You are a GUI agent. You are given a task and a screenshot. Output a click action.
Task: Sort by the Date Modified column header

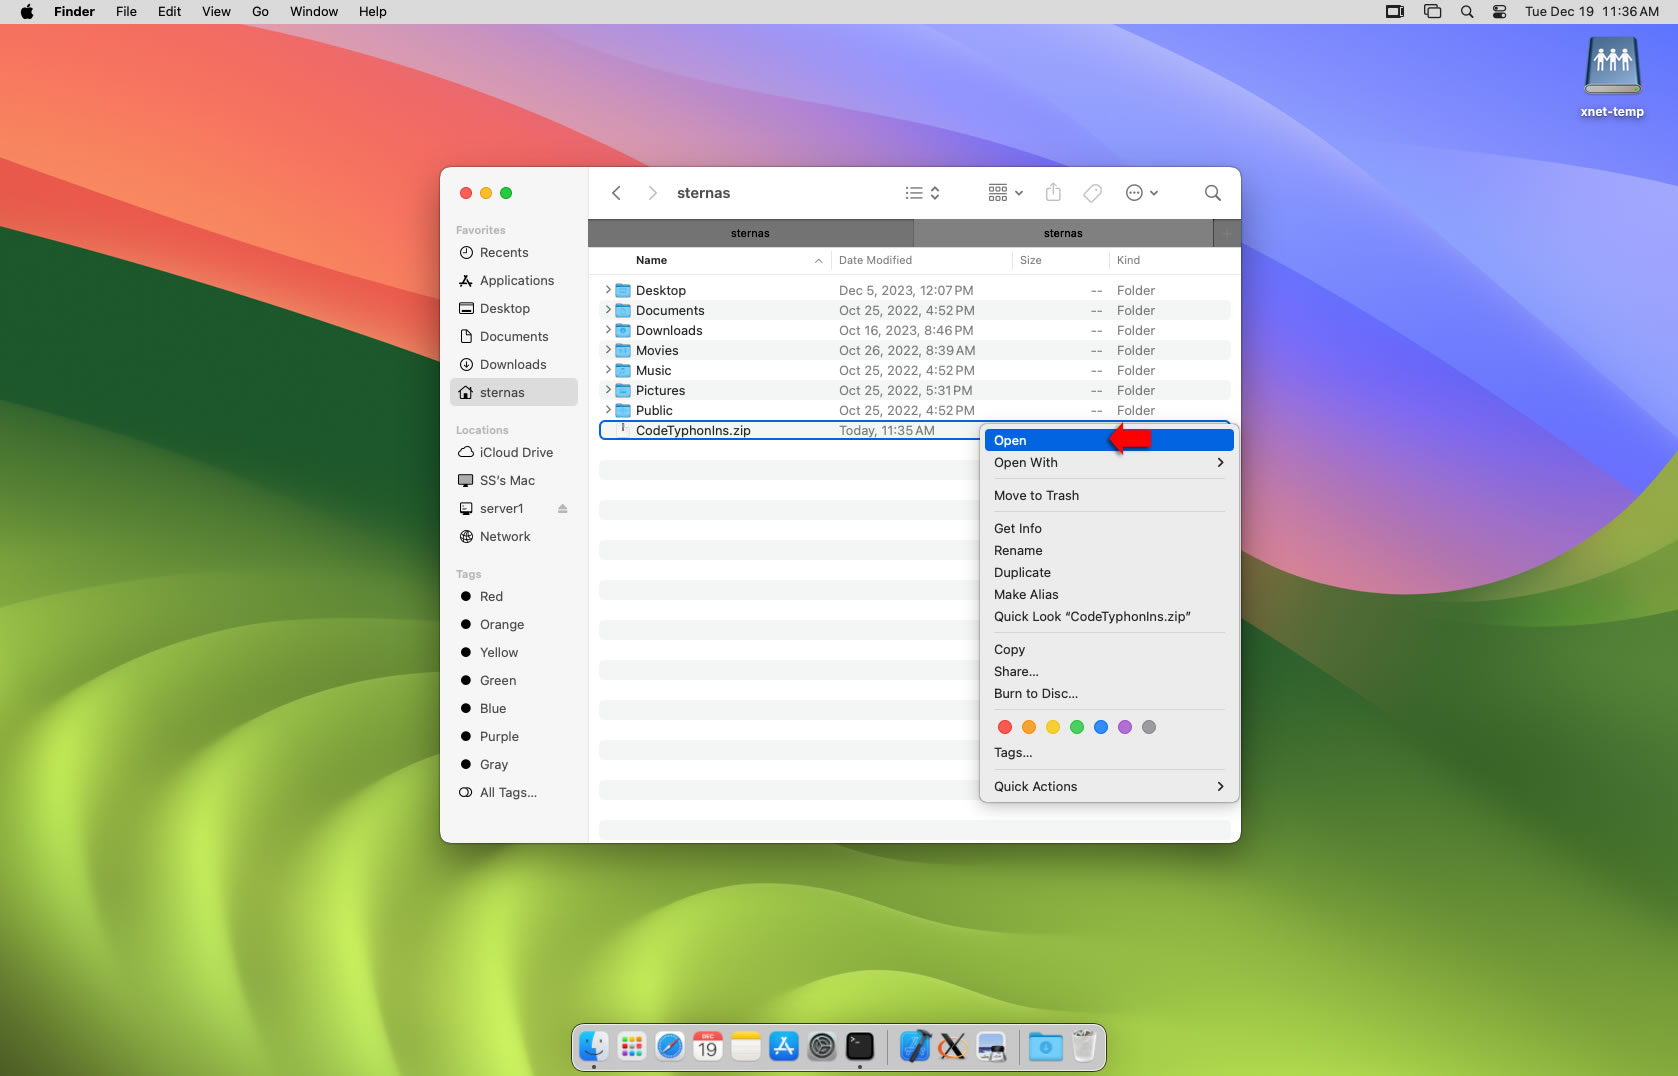tap(875, 260)
